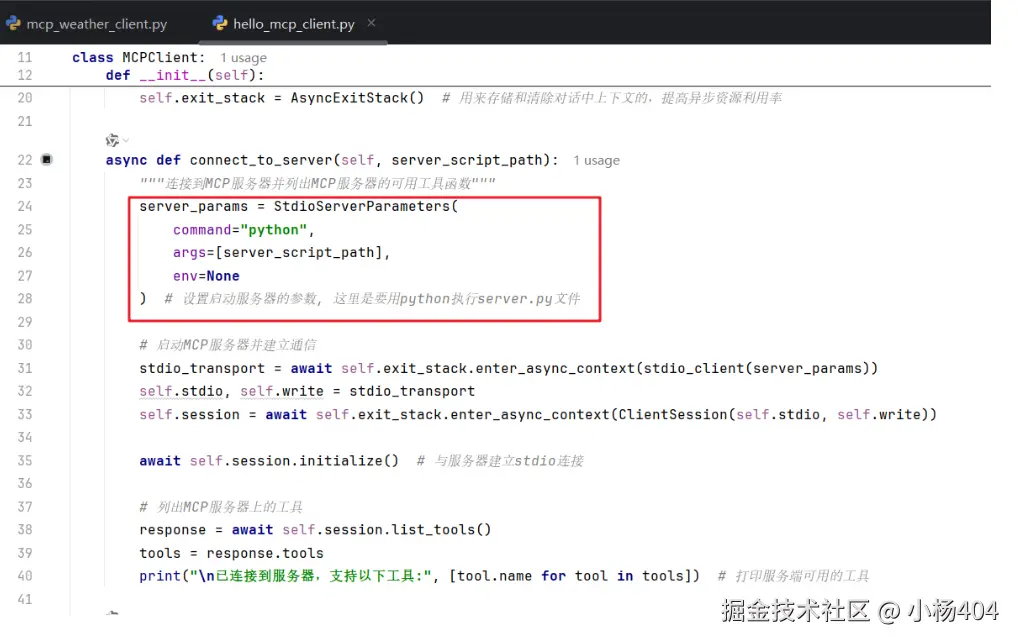Click the string "python" on line 25
This screenshot has height=644, width=1018.
(273, 230)
